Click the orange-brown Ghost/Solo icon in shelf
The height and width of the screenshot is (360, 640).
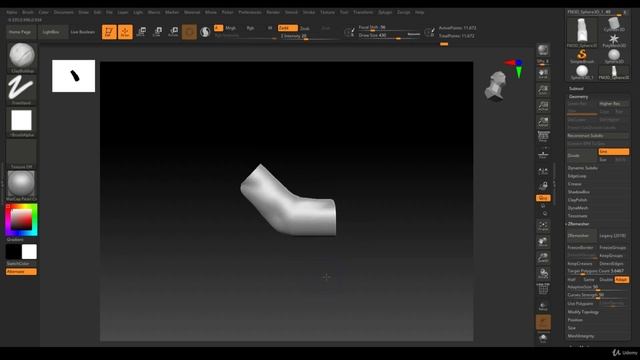point(543,322)
